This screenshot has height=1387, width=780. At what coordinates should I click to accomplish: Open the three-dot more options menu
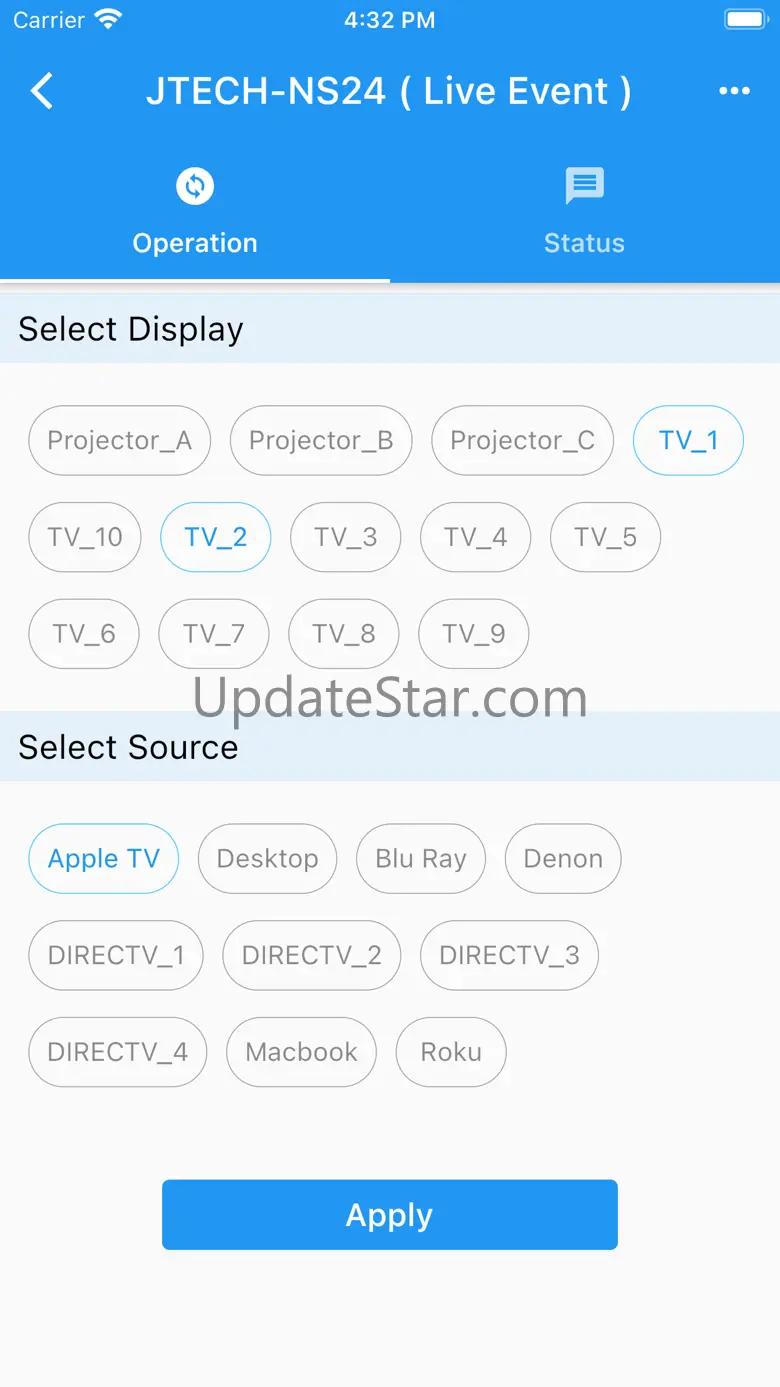734,91
